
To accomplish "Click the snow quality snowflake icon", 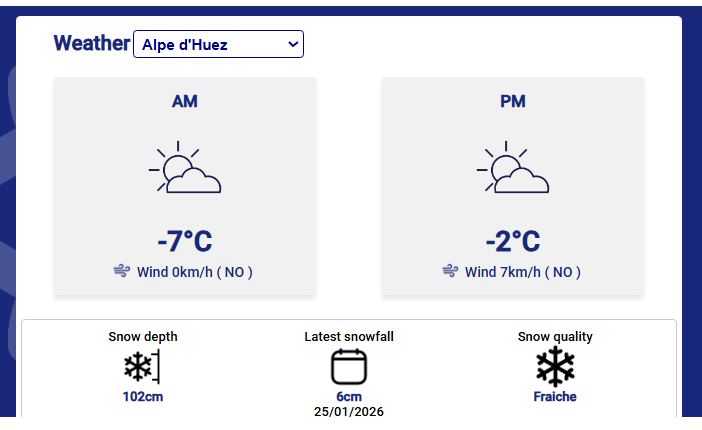I will [555, 367].
